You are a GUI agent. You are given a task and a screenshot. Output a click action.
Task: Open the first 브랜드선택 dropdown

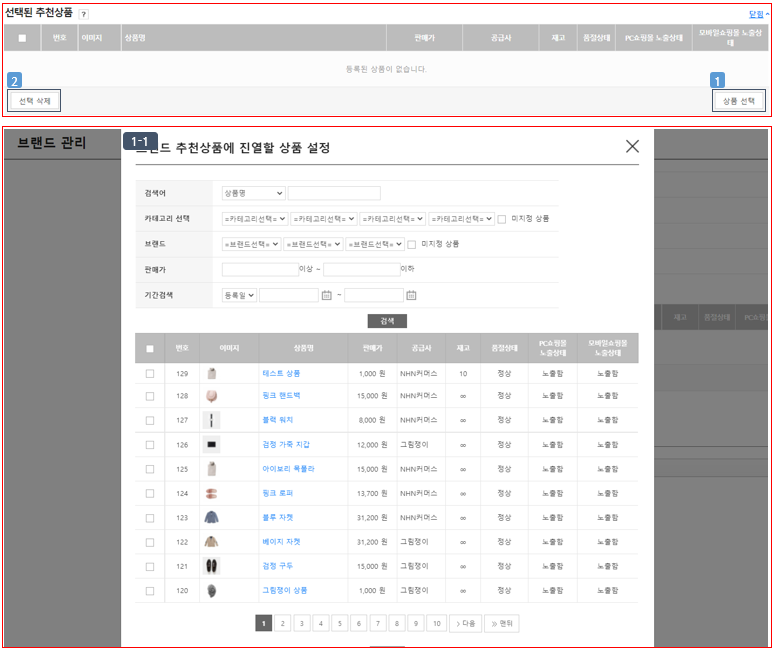[251, 244]
